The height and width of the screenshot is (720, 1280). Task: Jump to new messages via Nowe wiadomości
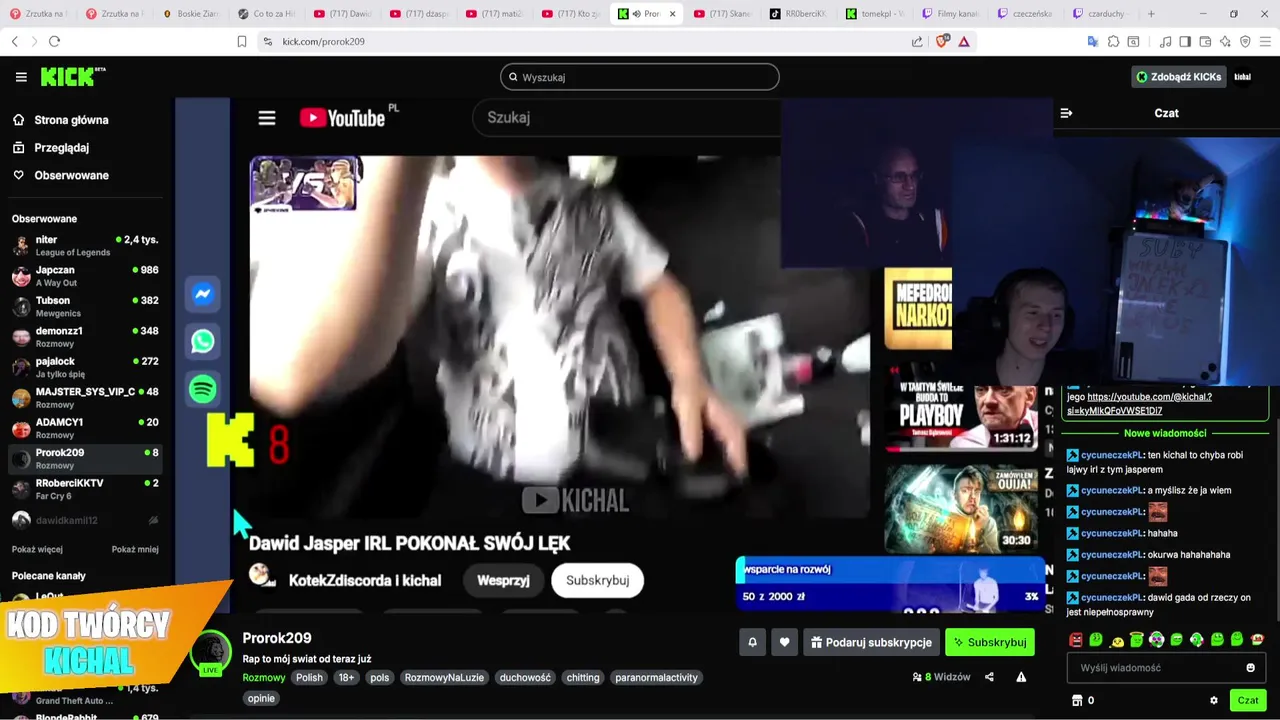pos(1165,433)
